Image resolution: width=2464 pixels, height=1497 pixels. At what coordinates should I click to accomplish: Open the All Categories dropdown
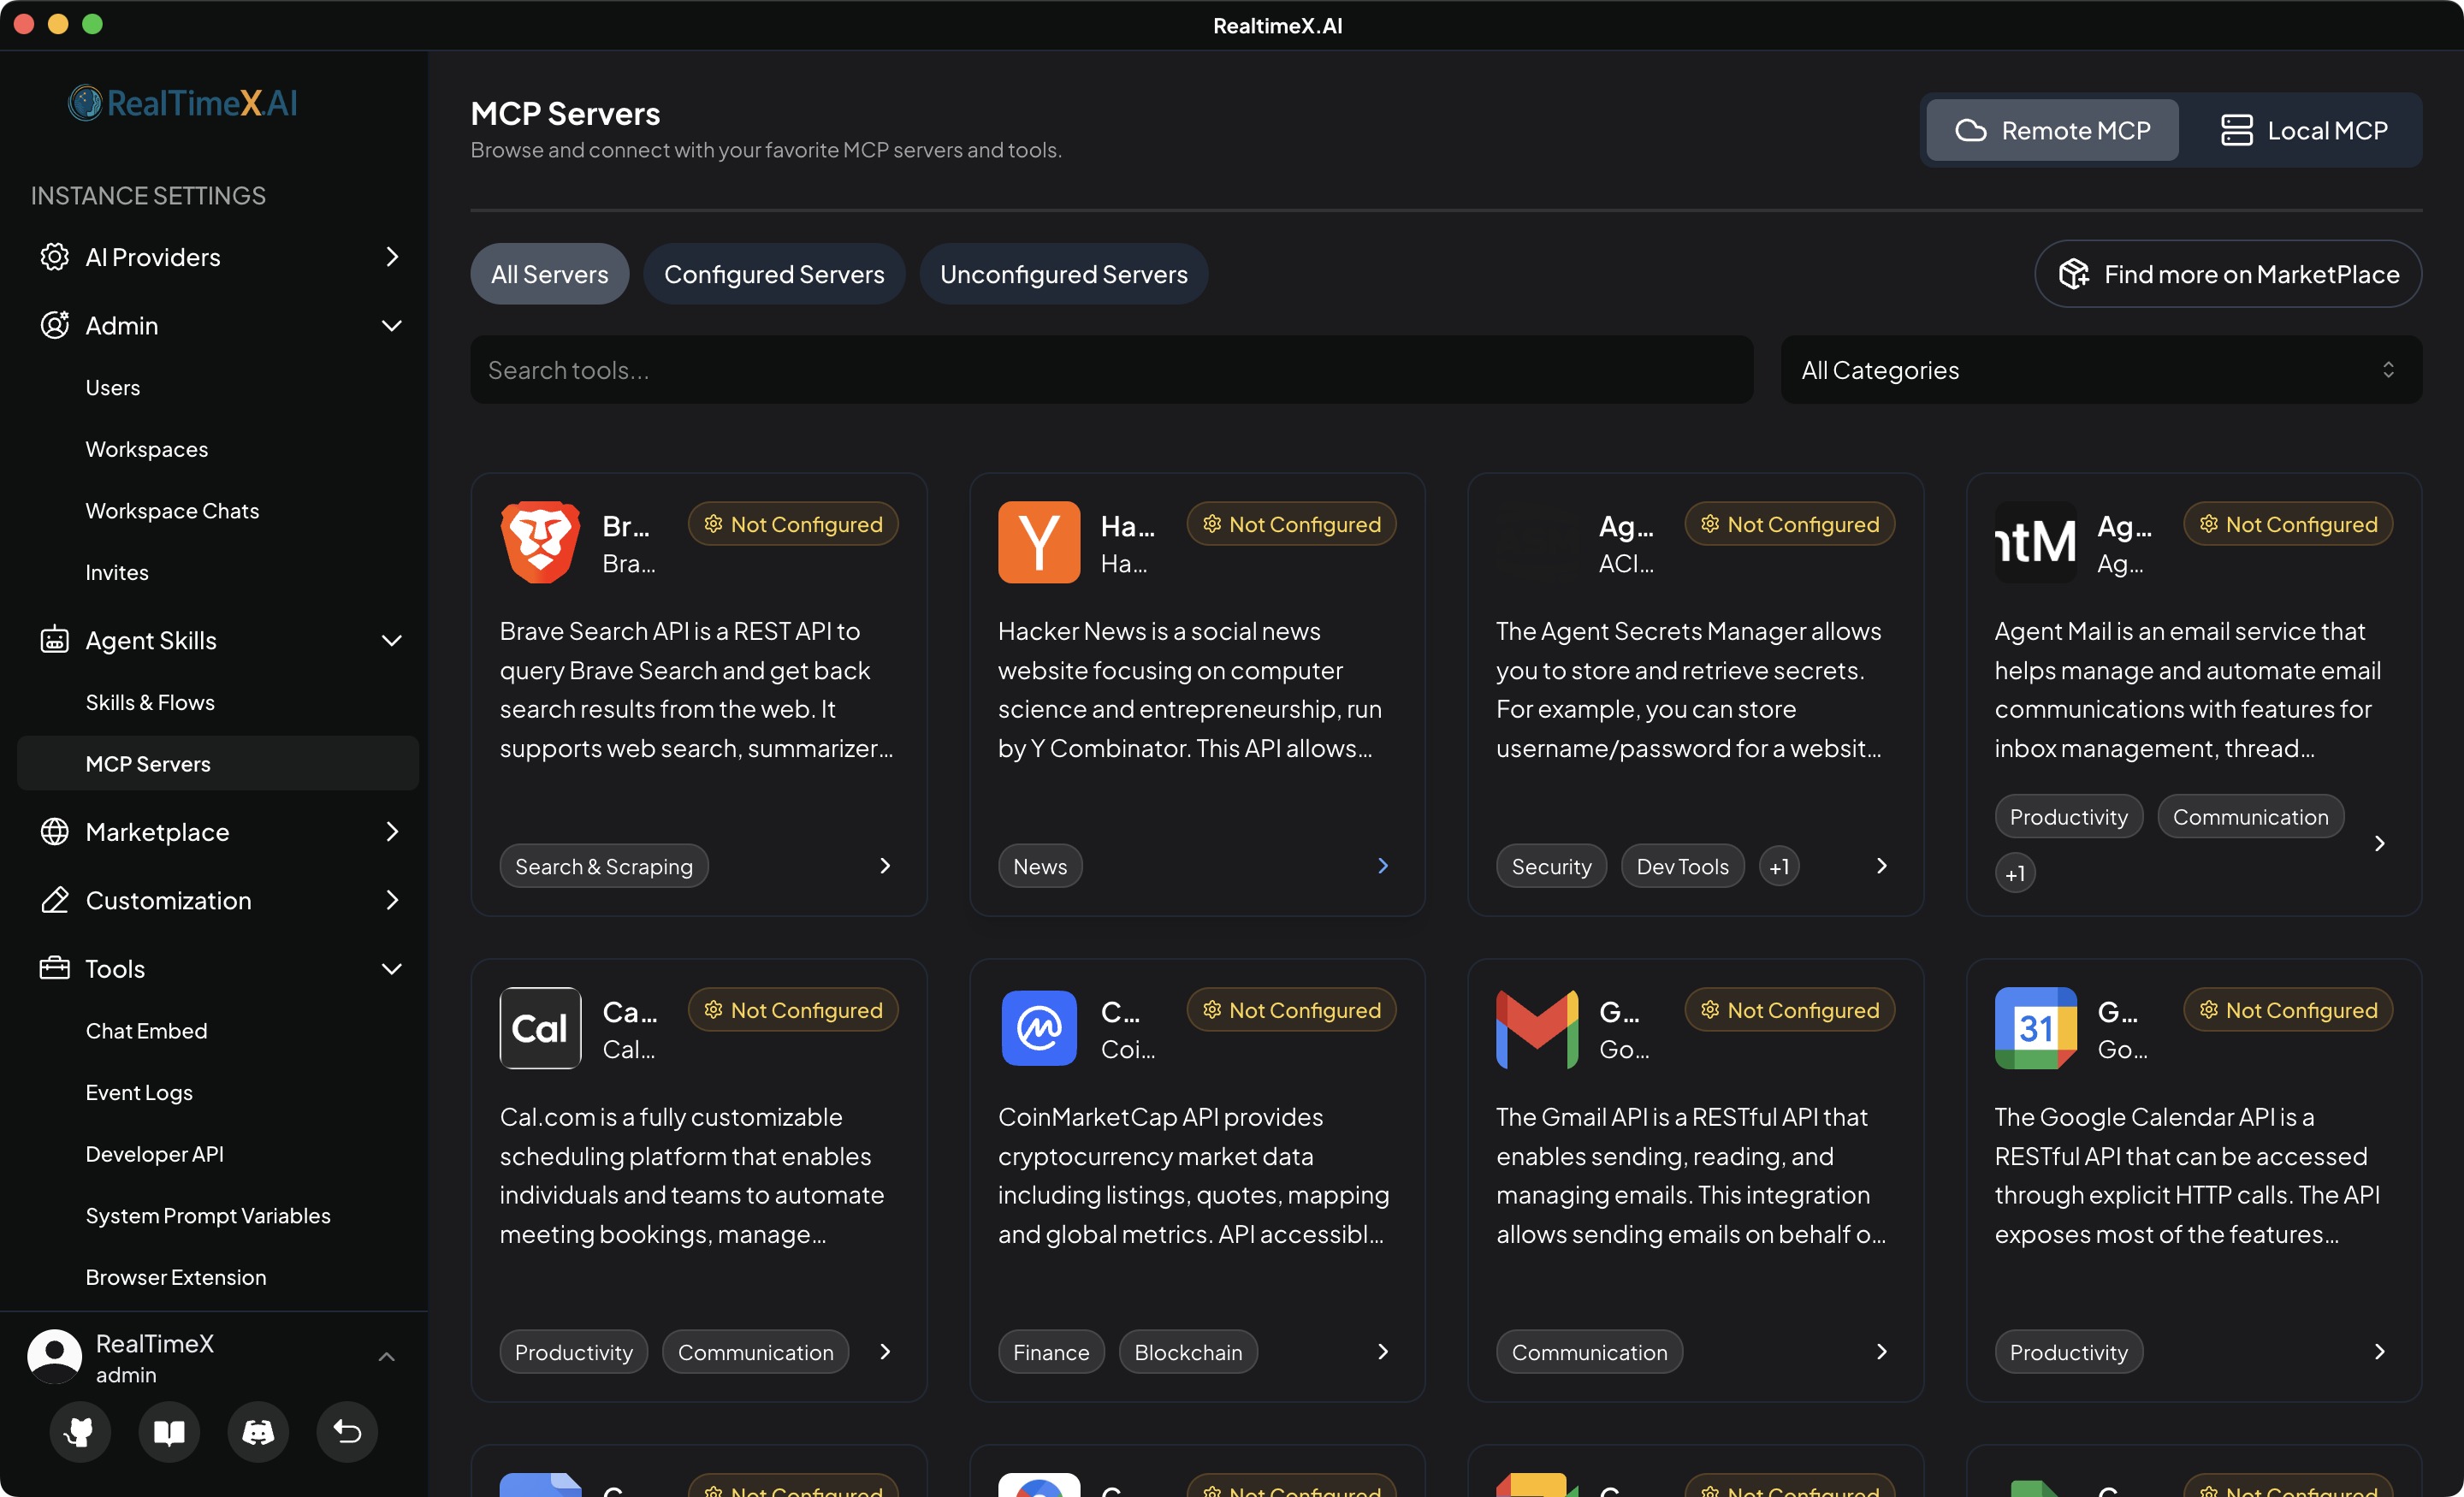2100,370
